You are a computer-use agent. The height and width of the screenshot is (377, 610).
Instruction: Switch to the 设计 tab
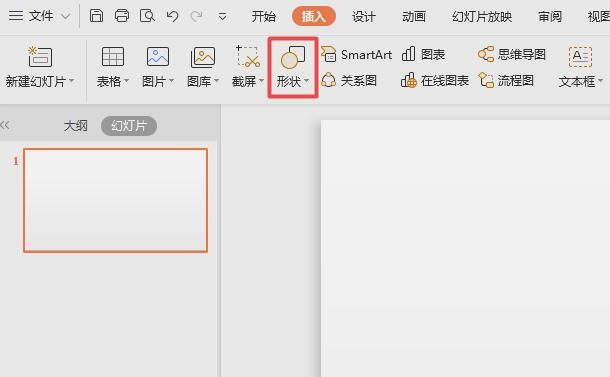click(364, 16)
